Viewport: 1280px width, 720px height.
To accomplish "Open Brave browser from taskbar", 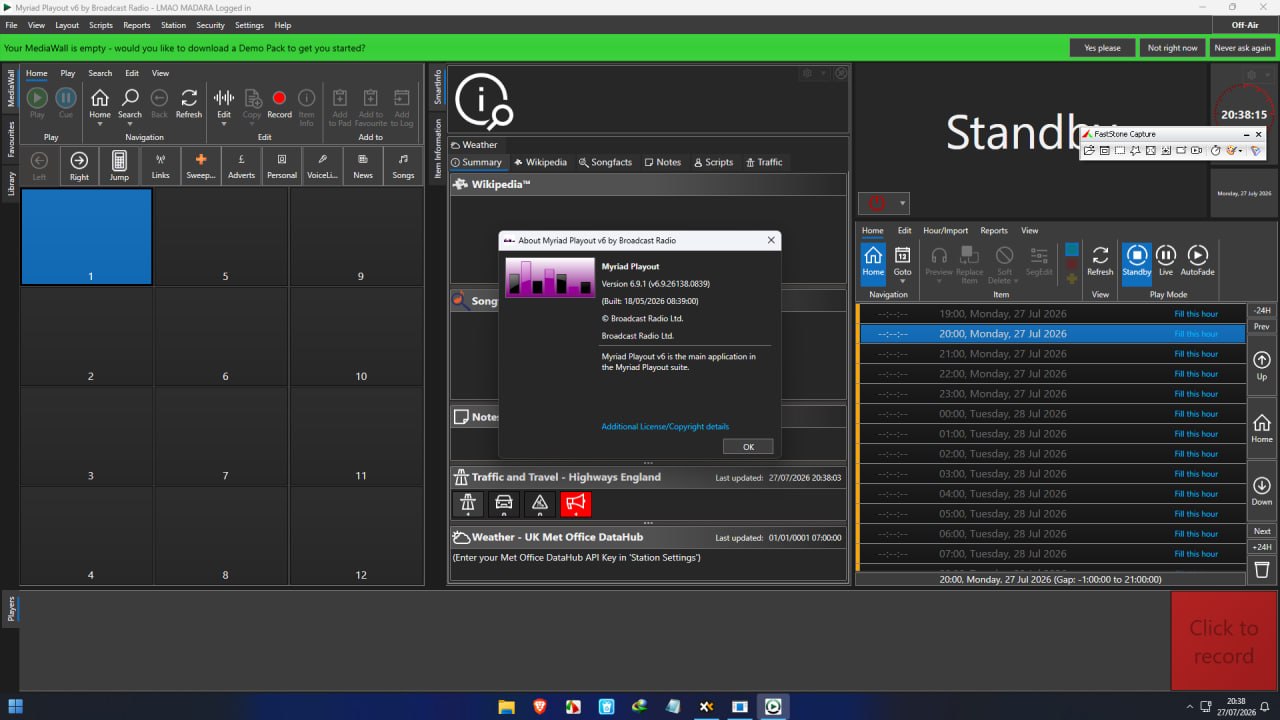I will [540, 706].
